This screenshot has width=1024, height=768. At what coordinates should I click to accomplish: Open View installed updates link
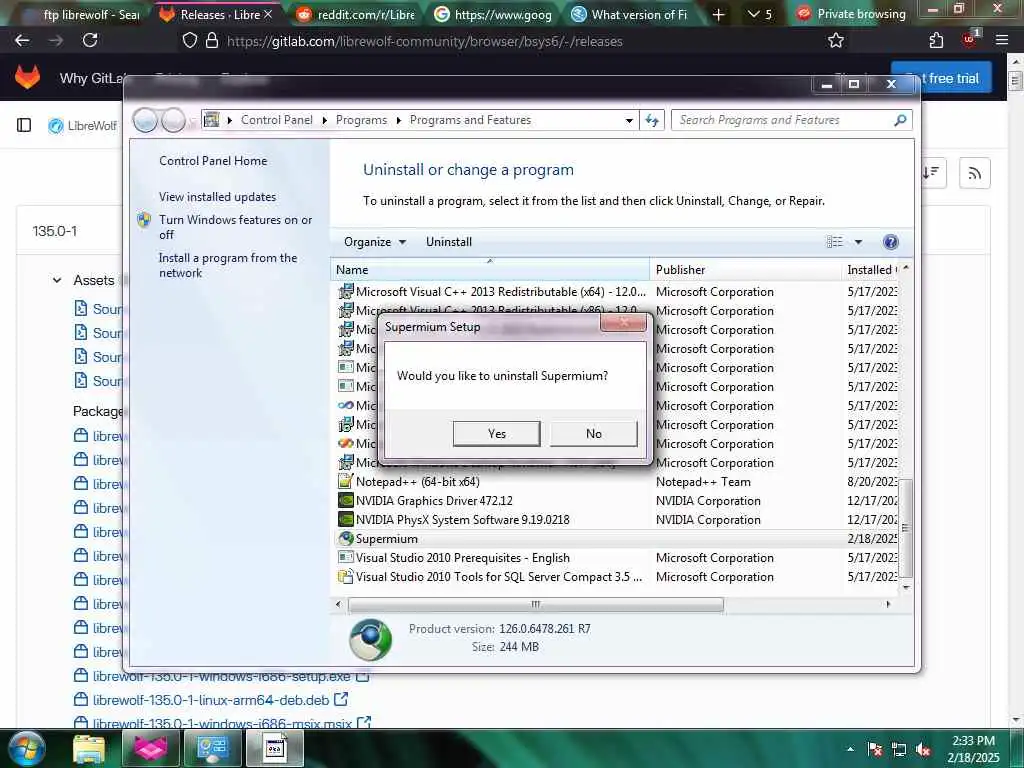(217, 197)
